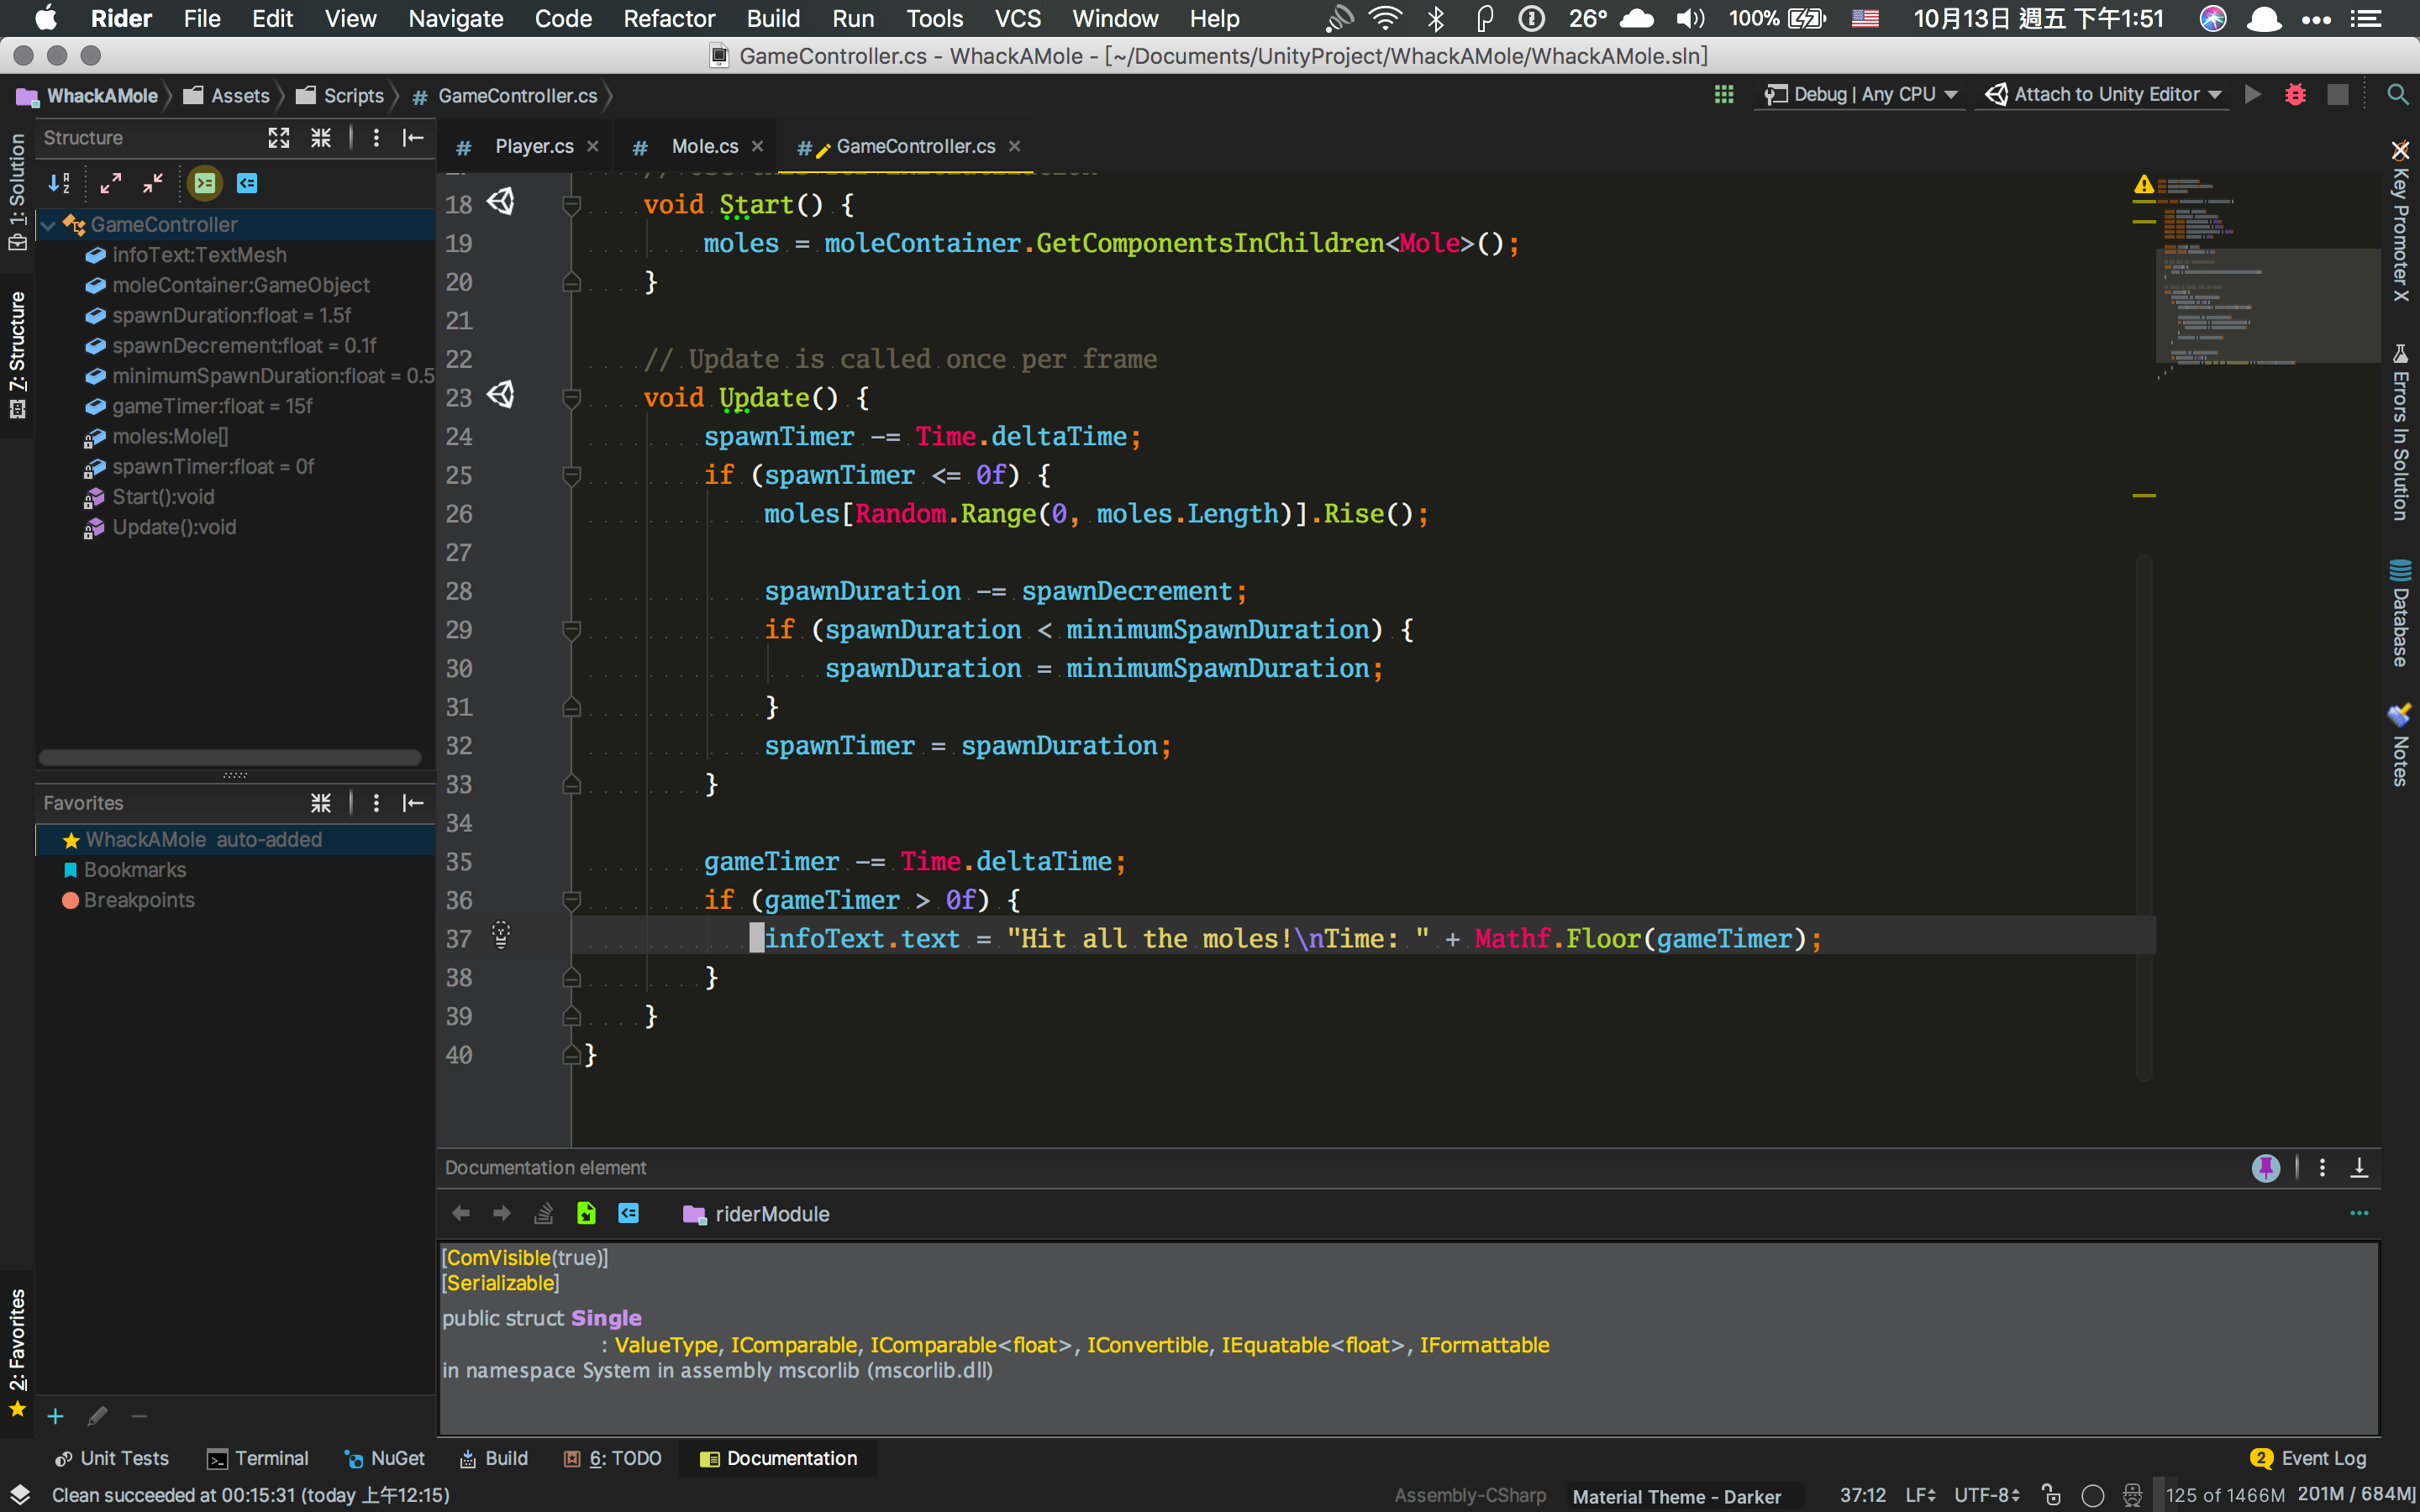Click the lightbulb quick-fix icon on line 37
This screenshot has height=1512, width=2420.
pyautogui.click(x=501, y=936)
